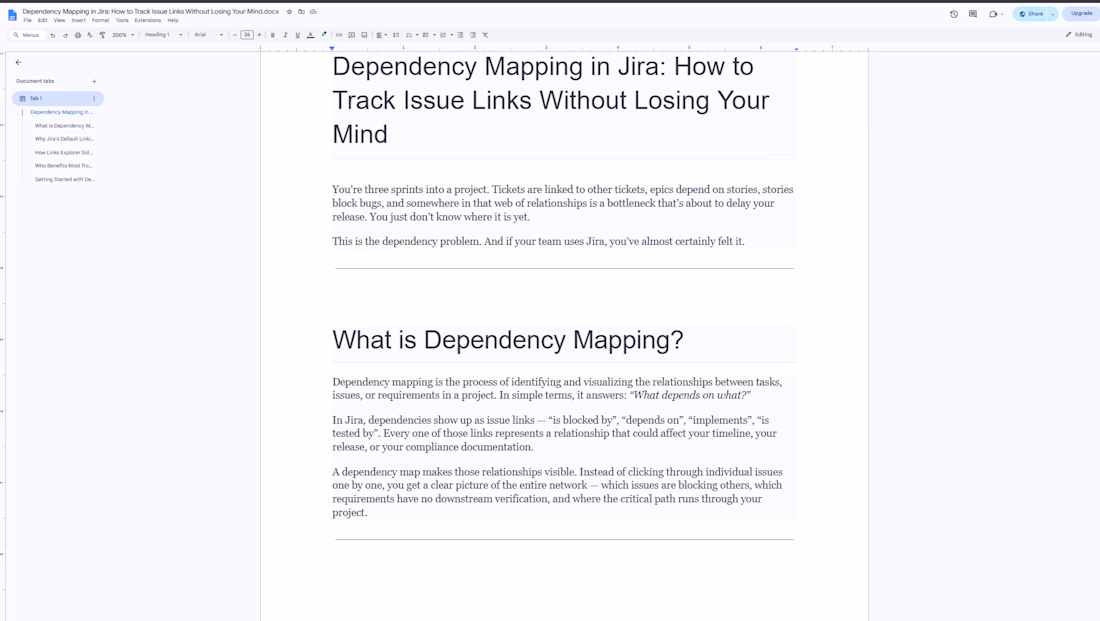The height and width of the screenshot is (621, 1100).
Task: Print the document
Action: click(78, 35)
